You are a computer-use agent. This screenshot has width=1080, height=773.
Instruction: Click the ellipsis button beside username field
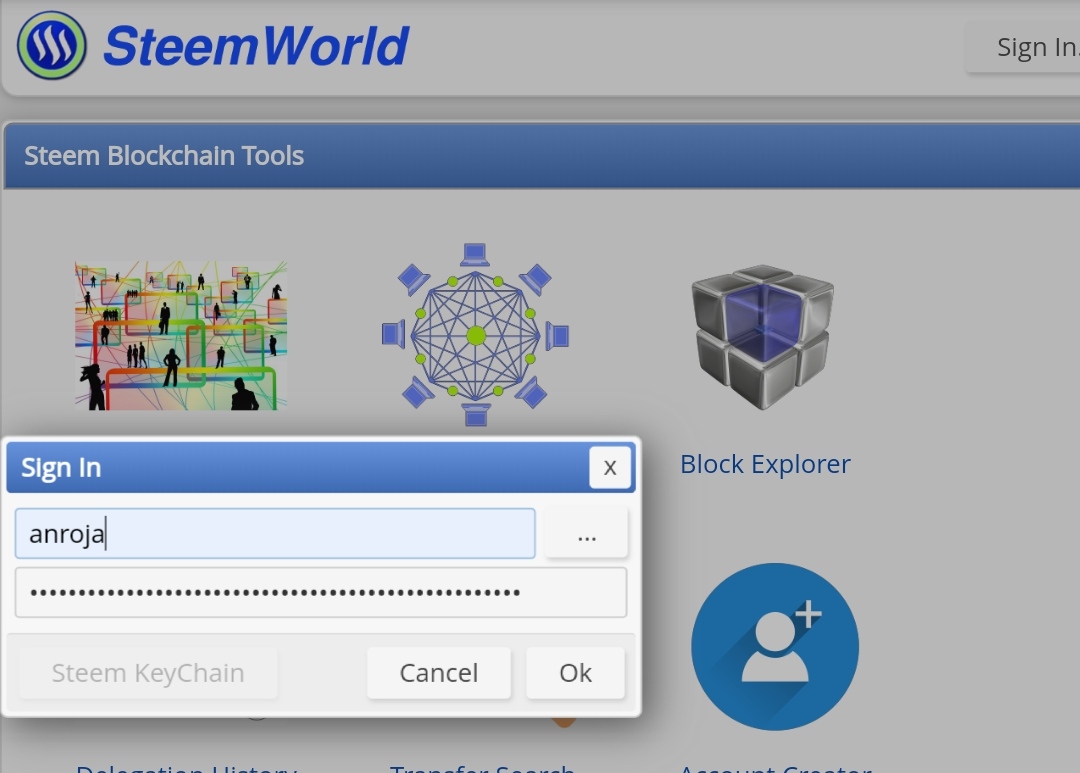(x=586, y=533)
